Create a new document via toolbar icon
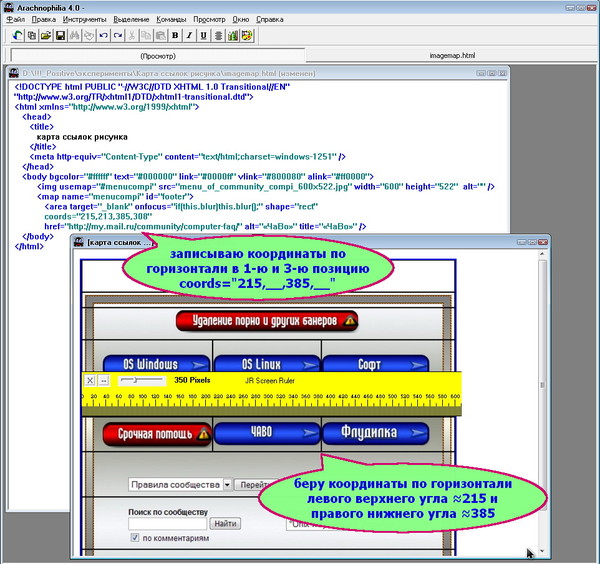Viewport: 600px width, 564px height. [32, 36]
